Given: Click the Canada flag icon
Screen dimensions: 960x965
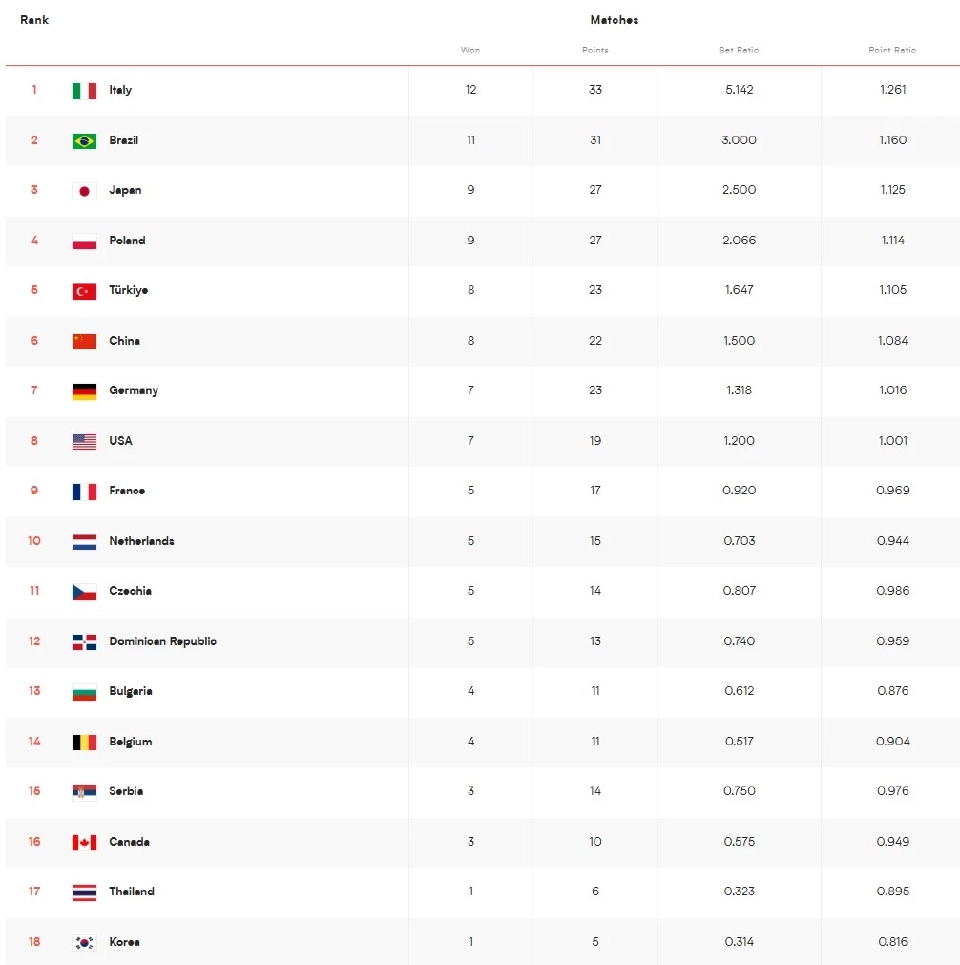Looking at the screenshot, I should (84, 842).
